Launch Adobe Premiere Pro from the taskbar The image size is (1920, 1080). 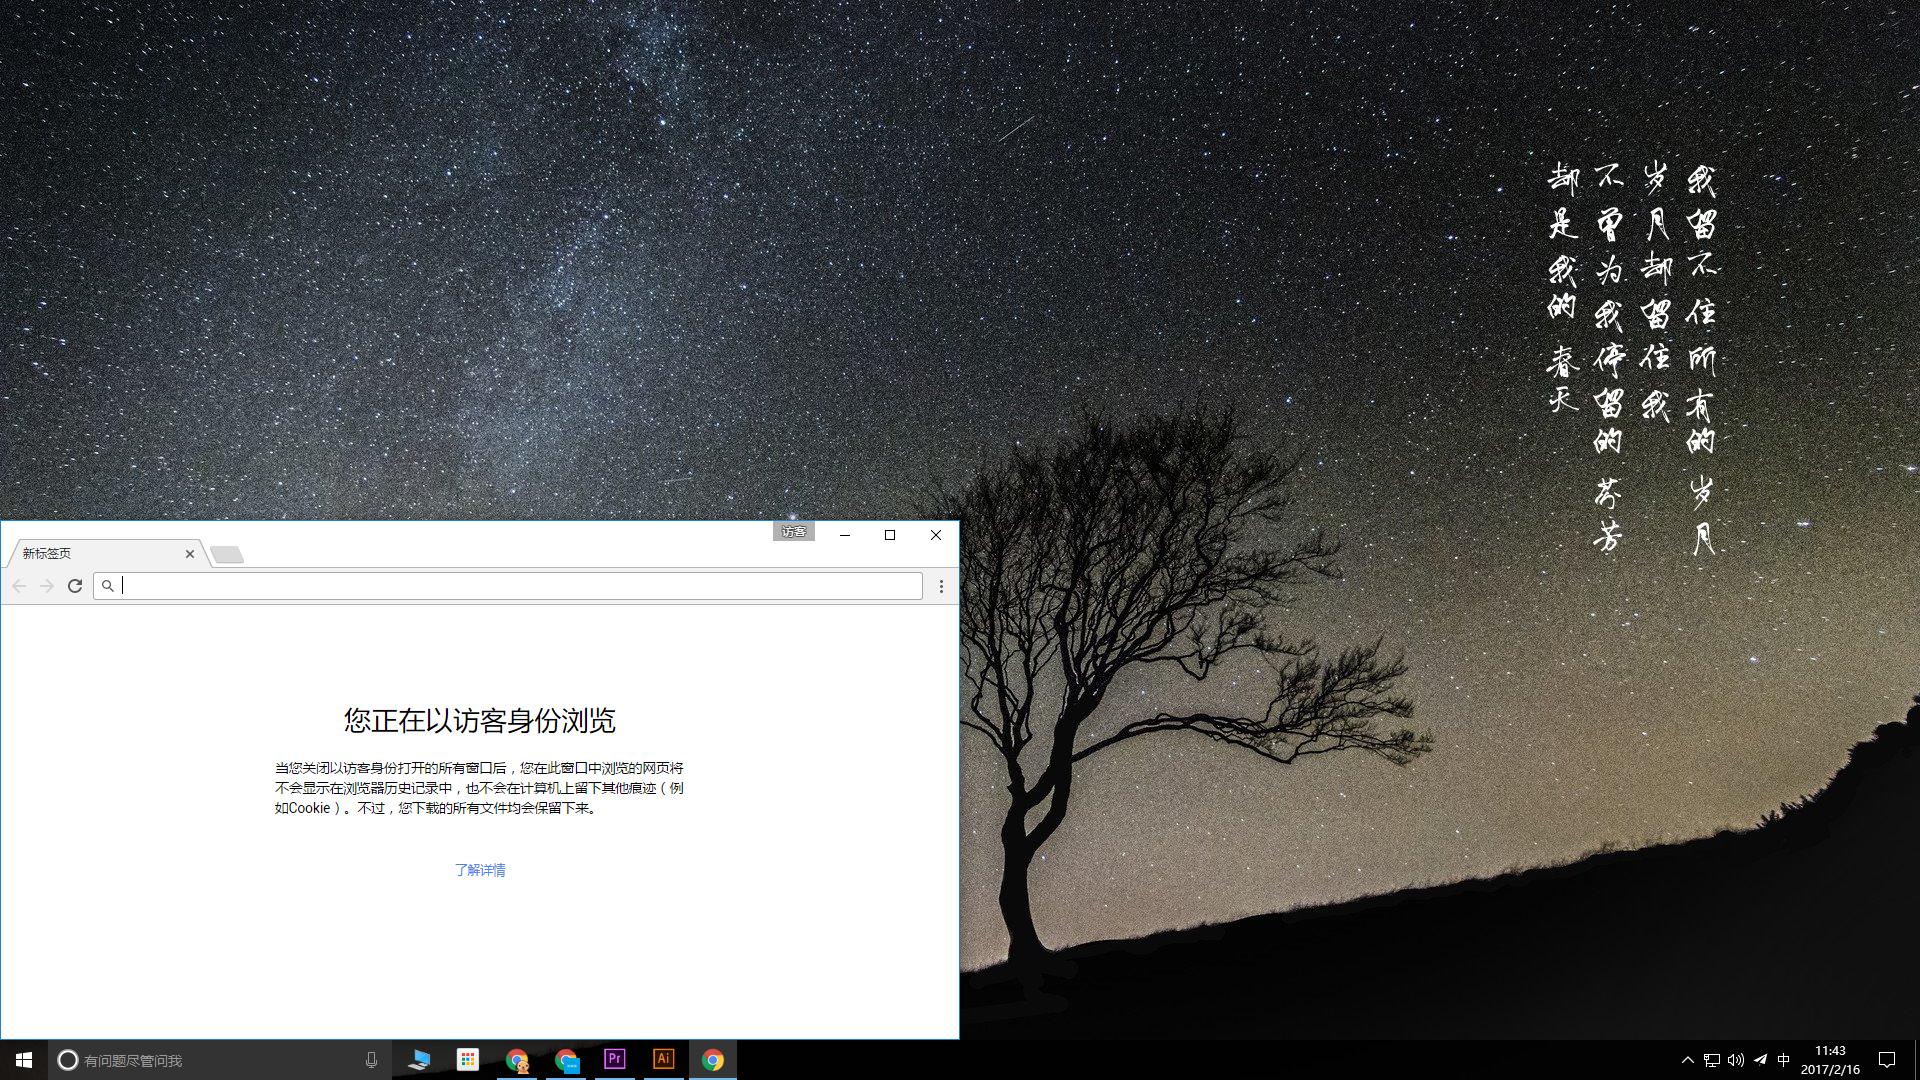(x=614, y=1059)
